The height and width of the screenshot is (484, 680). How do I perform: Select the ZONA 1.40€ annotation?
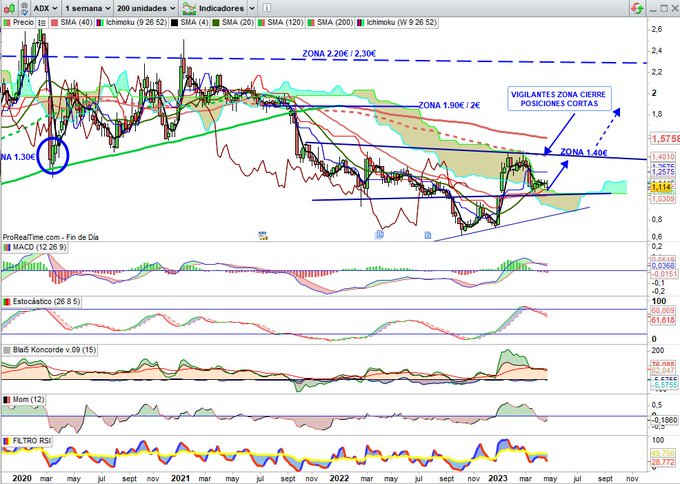(x=584, y=152)
